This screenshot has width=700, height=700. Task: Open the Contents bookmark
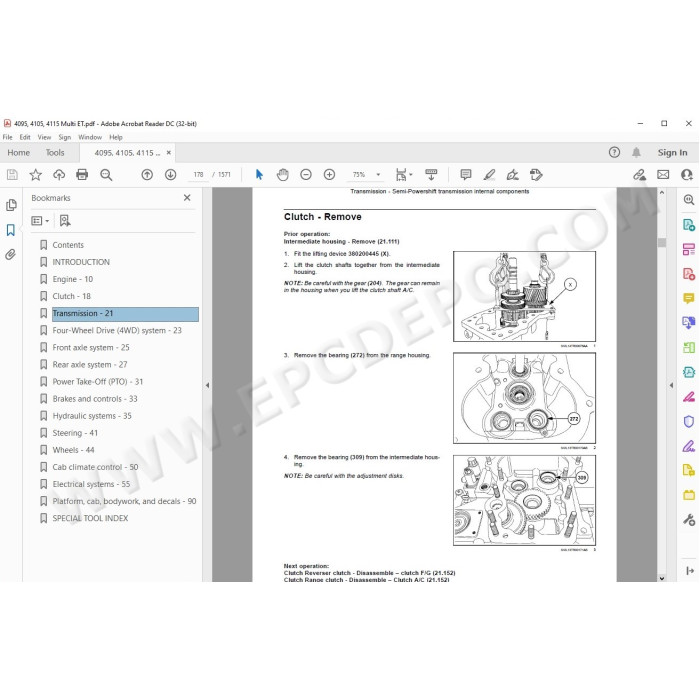pos(68,245)
